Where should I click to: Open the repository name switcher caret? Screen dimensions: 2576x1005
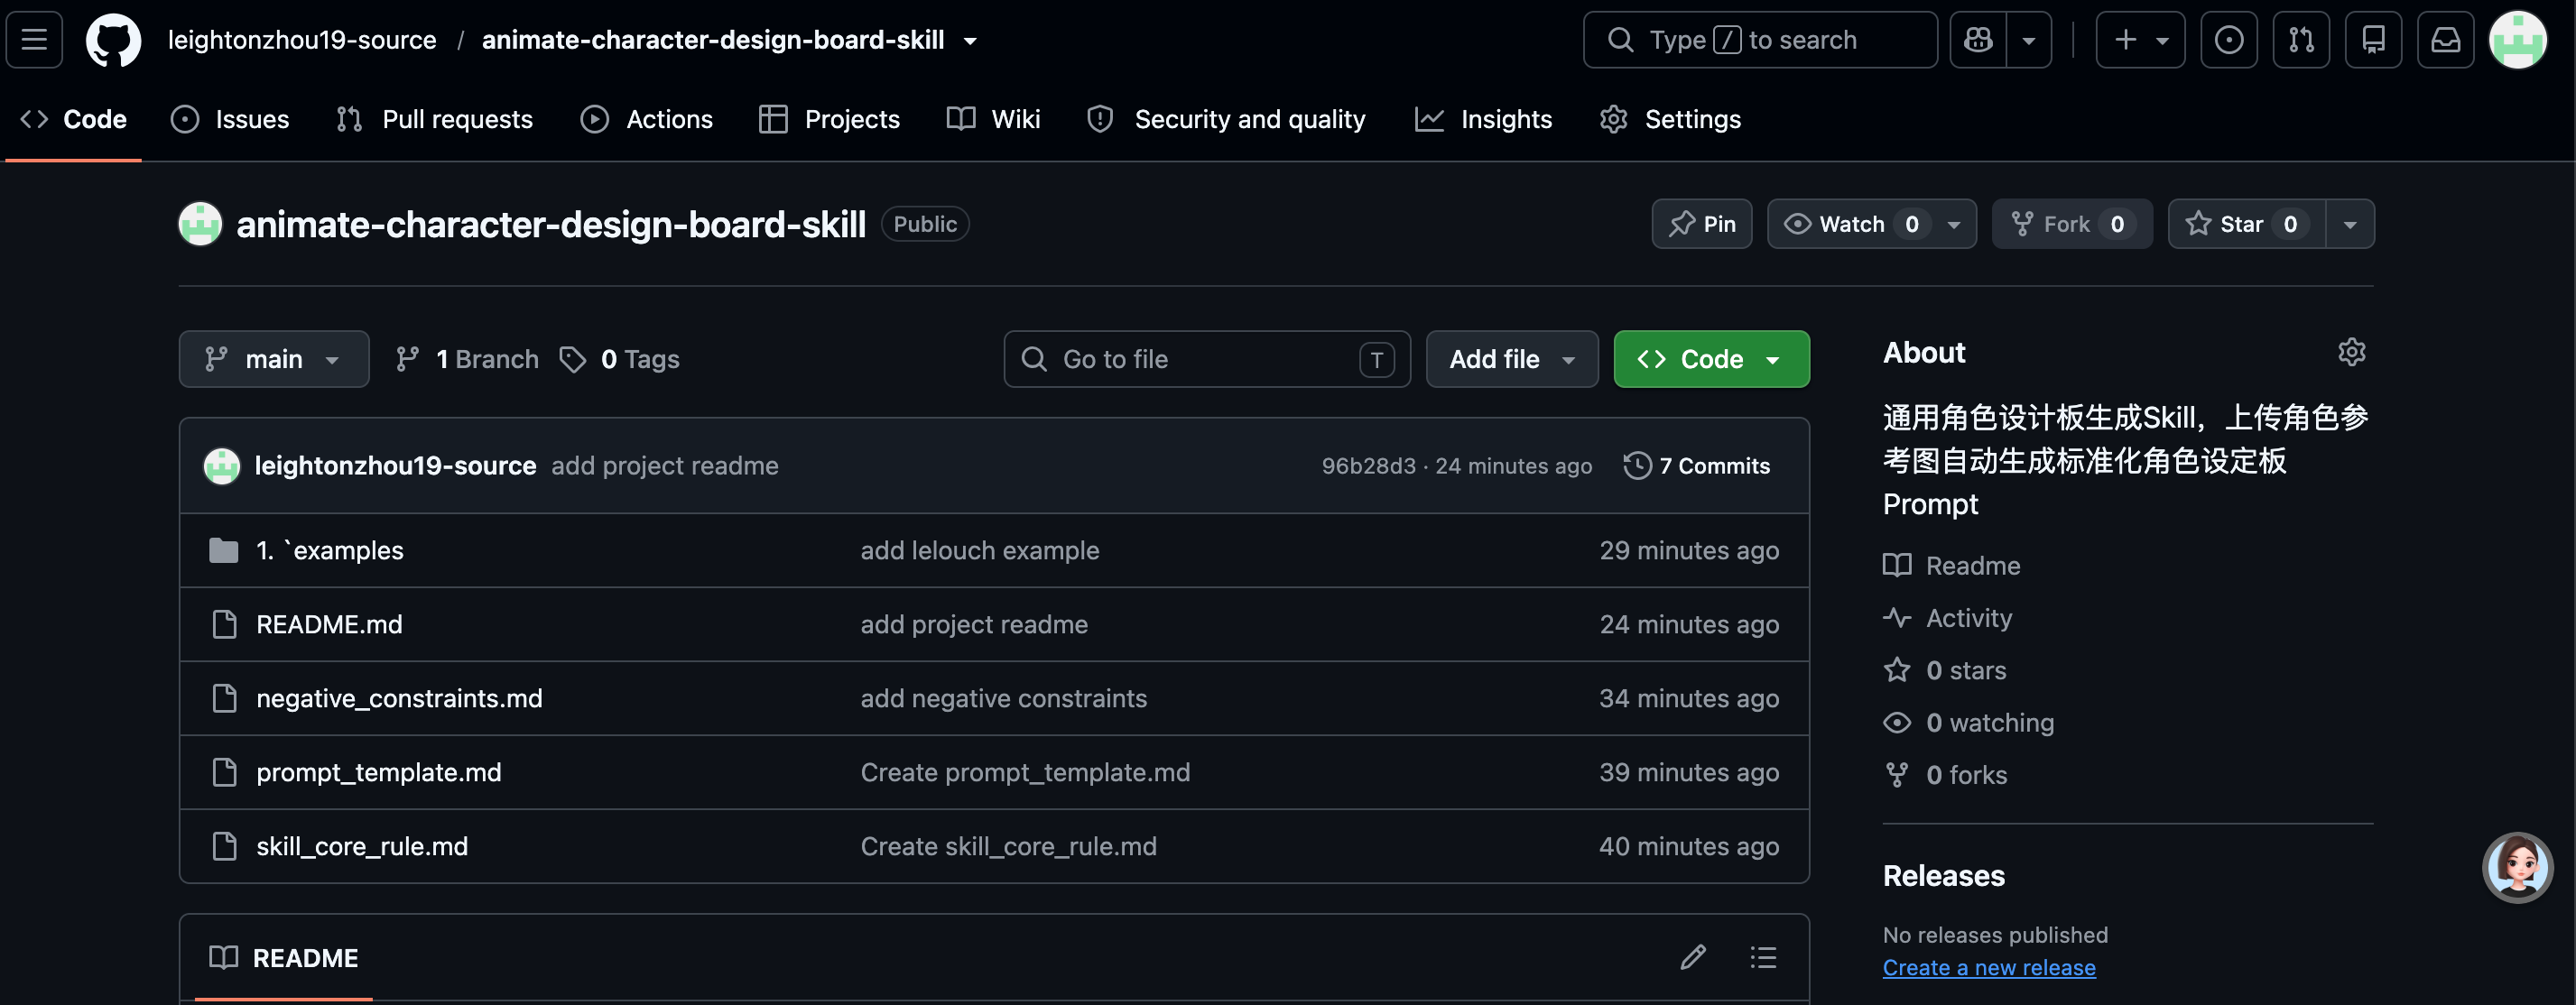[969, 41]
